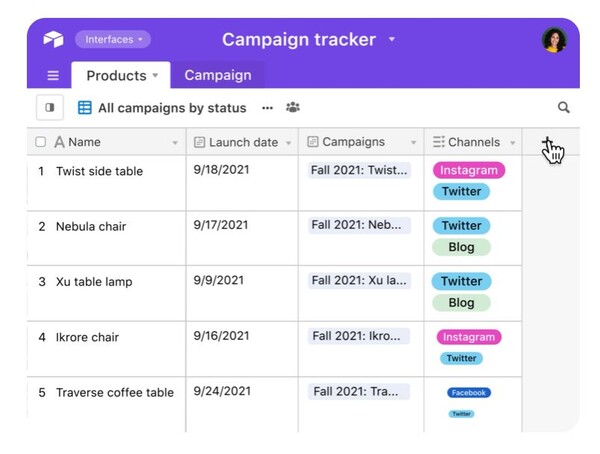The image size is (600, 454).
Task: Click the grid view icon
Action: pyautogui.click(x=85, y=108)
